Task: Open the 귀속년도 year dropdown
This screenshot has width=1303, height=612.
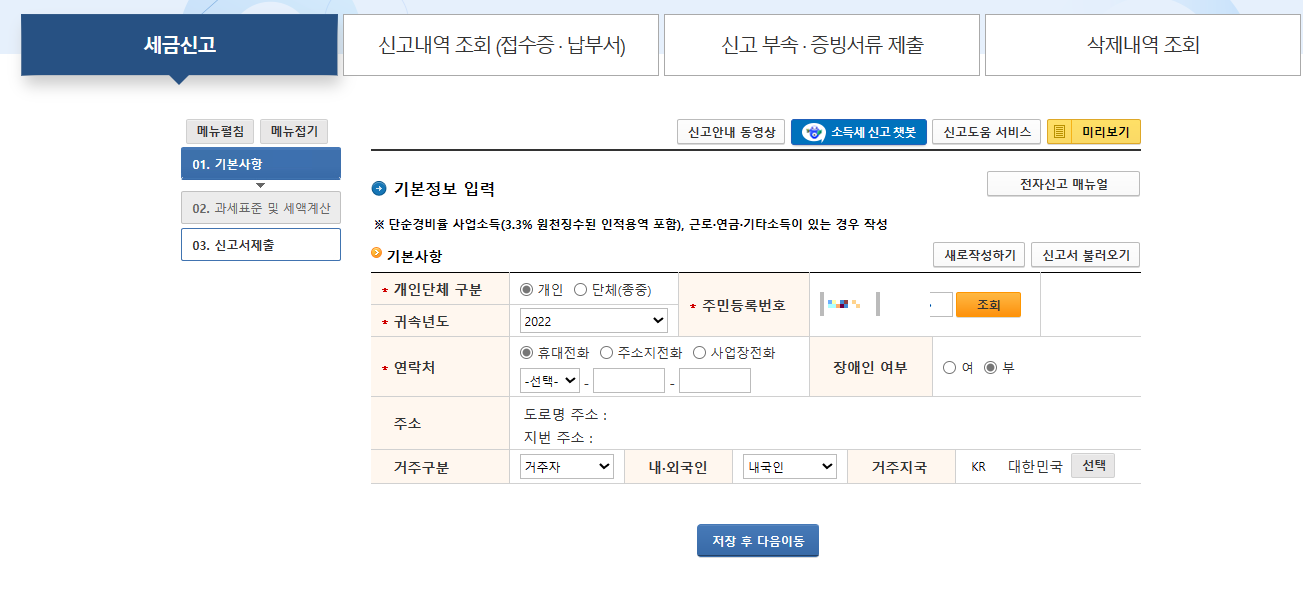Action: (x=592, y=318)
